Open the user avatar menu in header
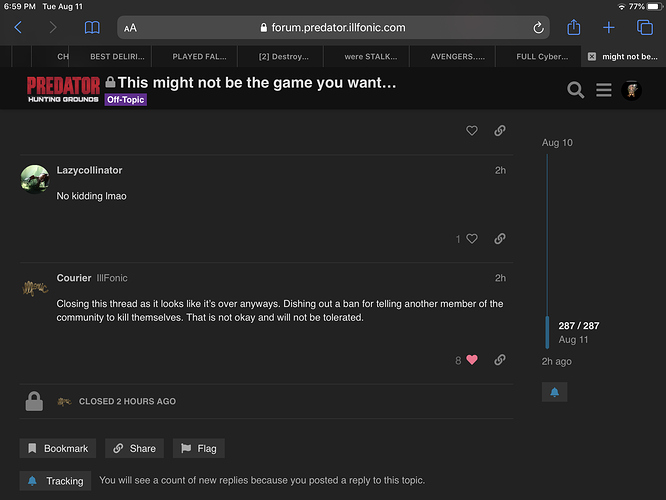Viewport: 666px width, 500px height. point(632,90)
